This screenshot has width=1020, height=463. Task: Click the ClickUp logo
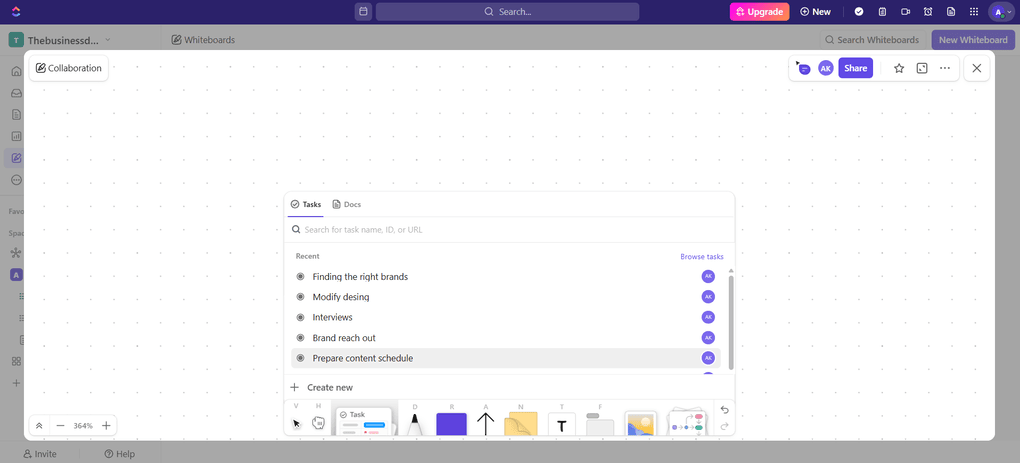tap(16, 12)
